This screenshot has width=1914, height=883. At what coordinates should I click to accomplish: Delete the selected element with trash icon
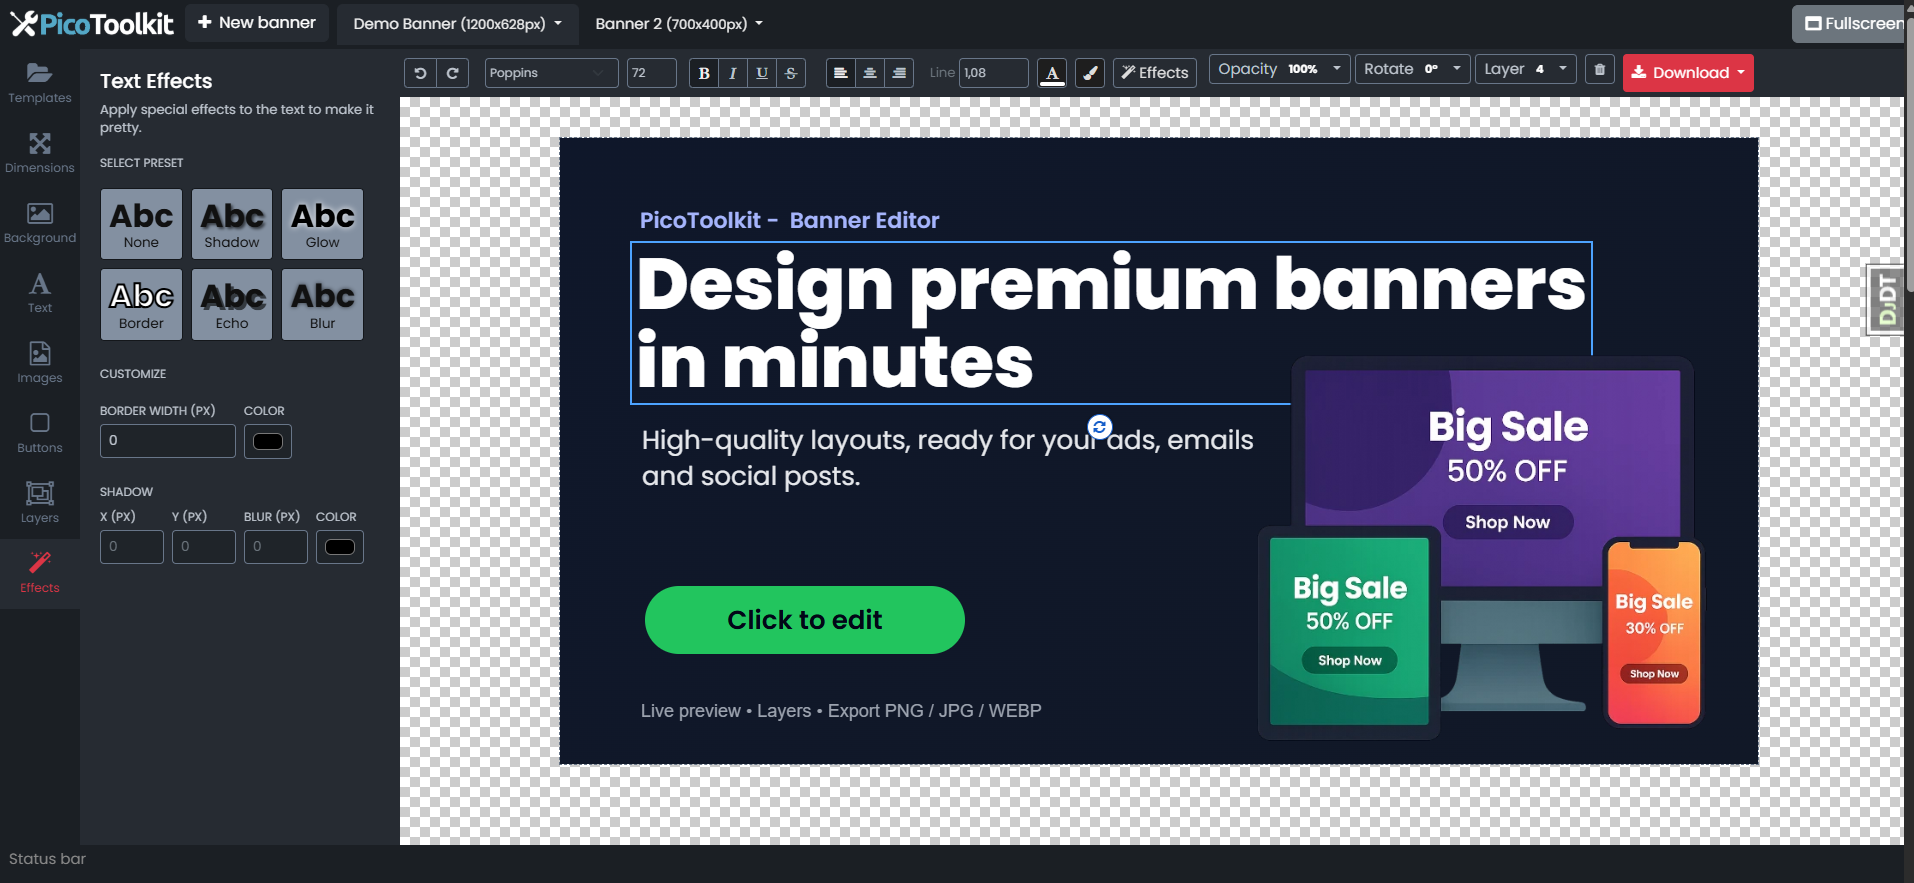(1600, 70)
